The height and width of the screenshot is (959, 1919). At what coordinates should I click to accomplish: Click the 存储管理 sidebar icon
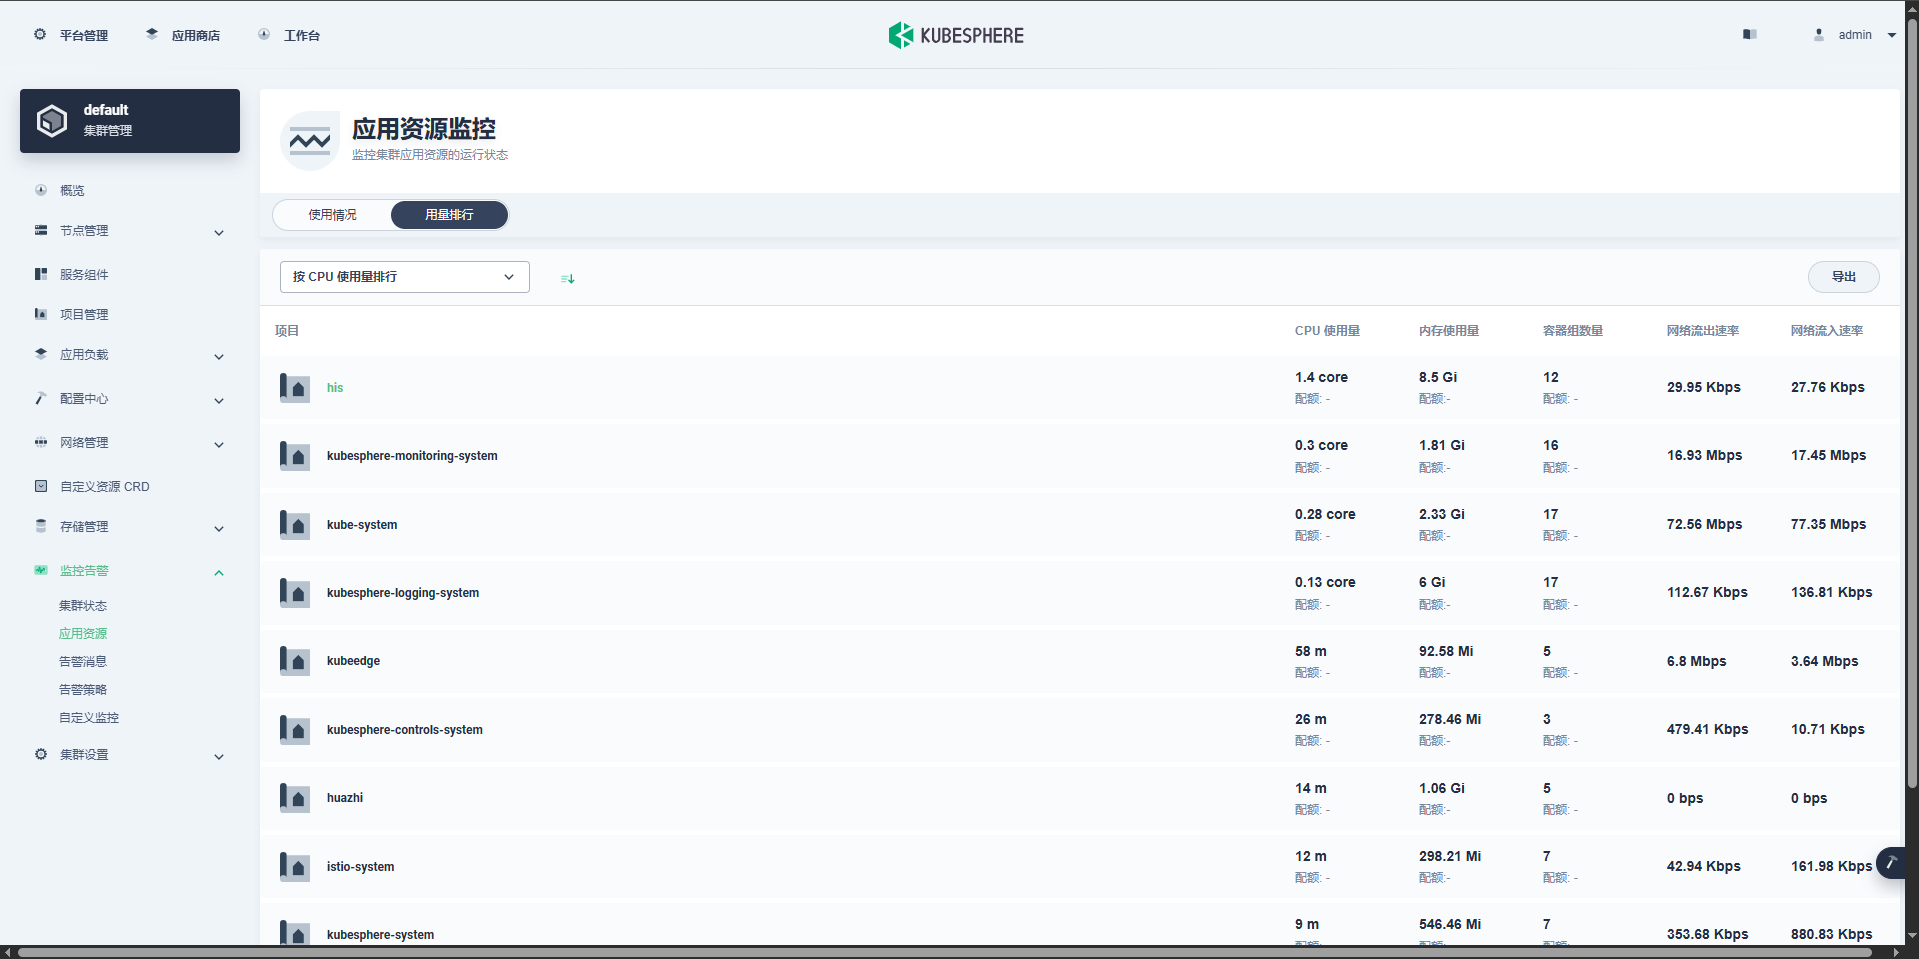tap(41, 526)
